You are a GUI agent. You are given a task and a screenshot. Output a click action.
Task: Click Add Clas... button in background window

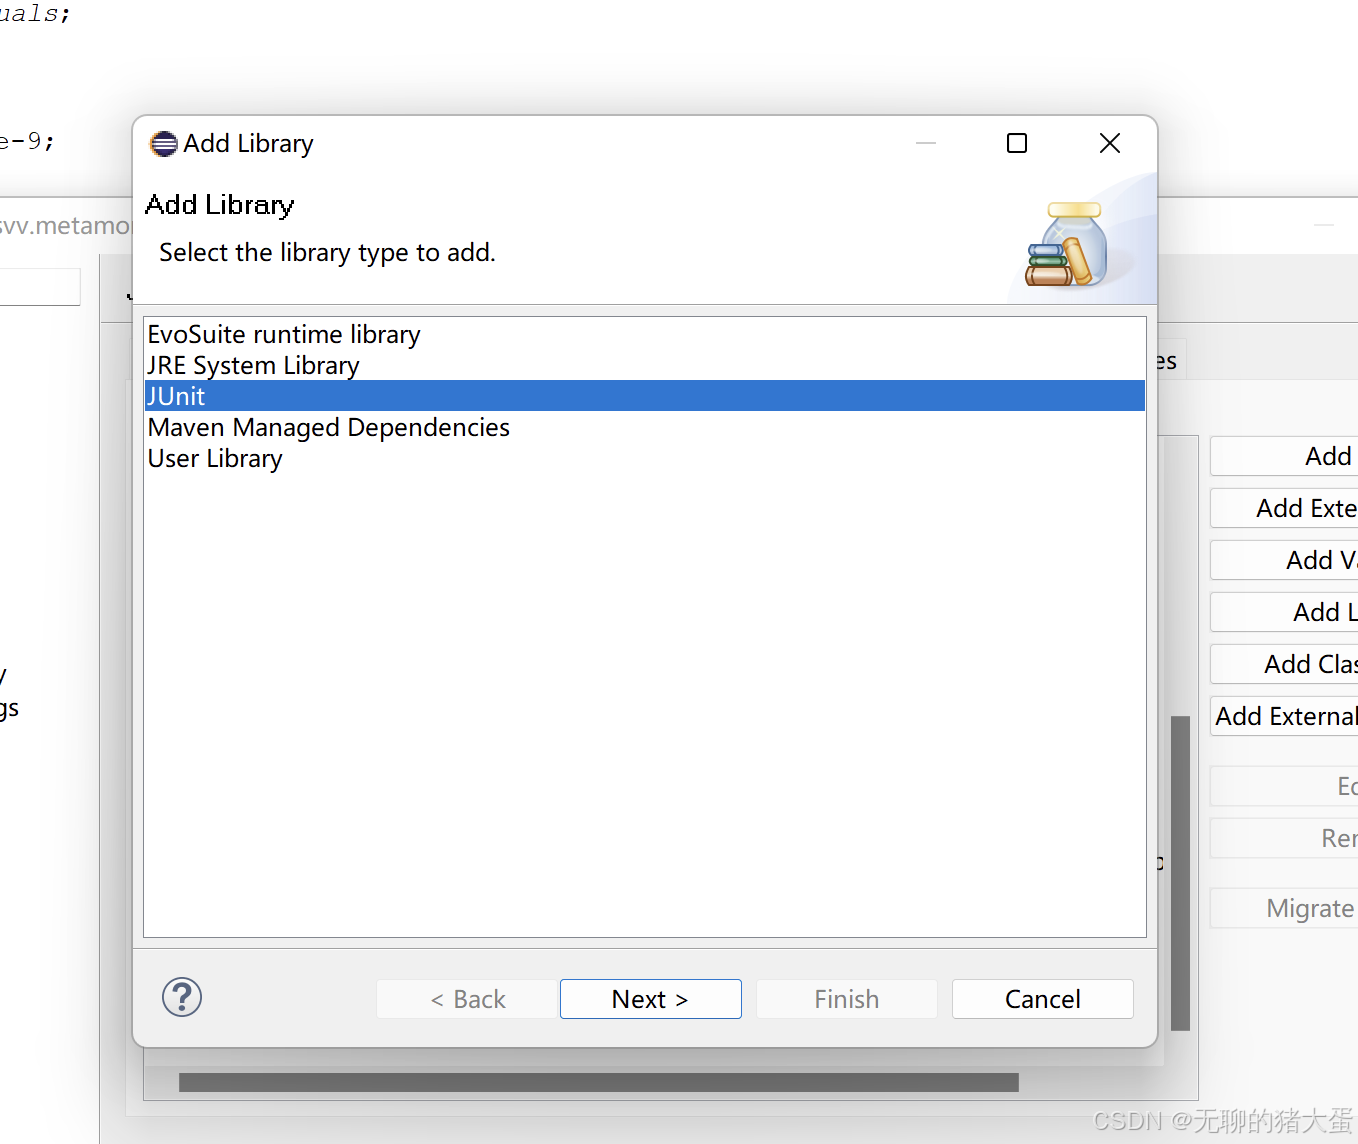1284,664
